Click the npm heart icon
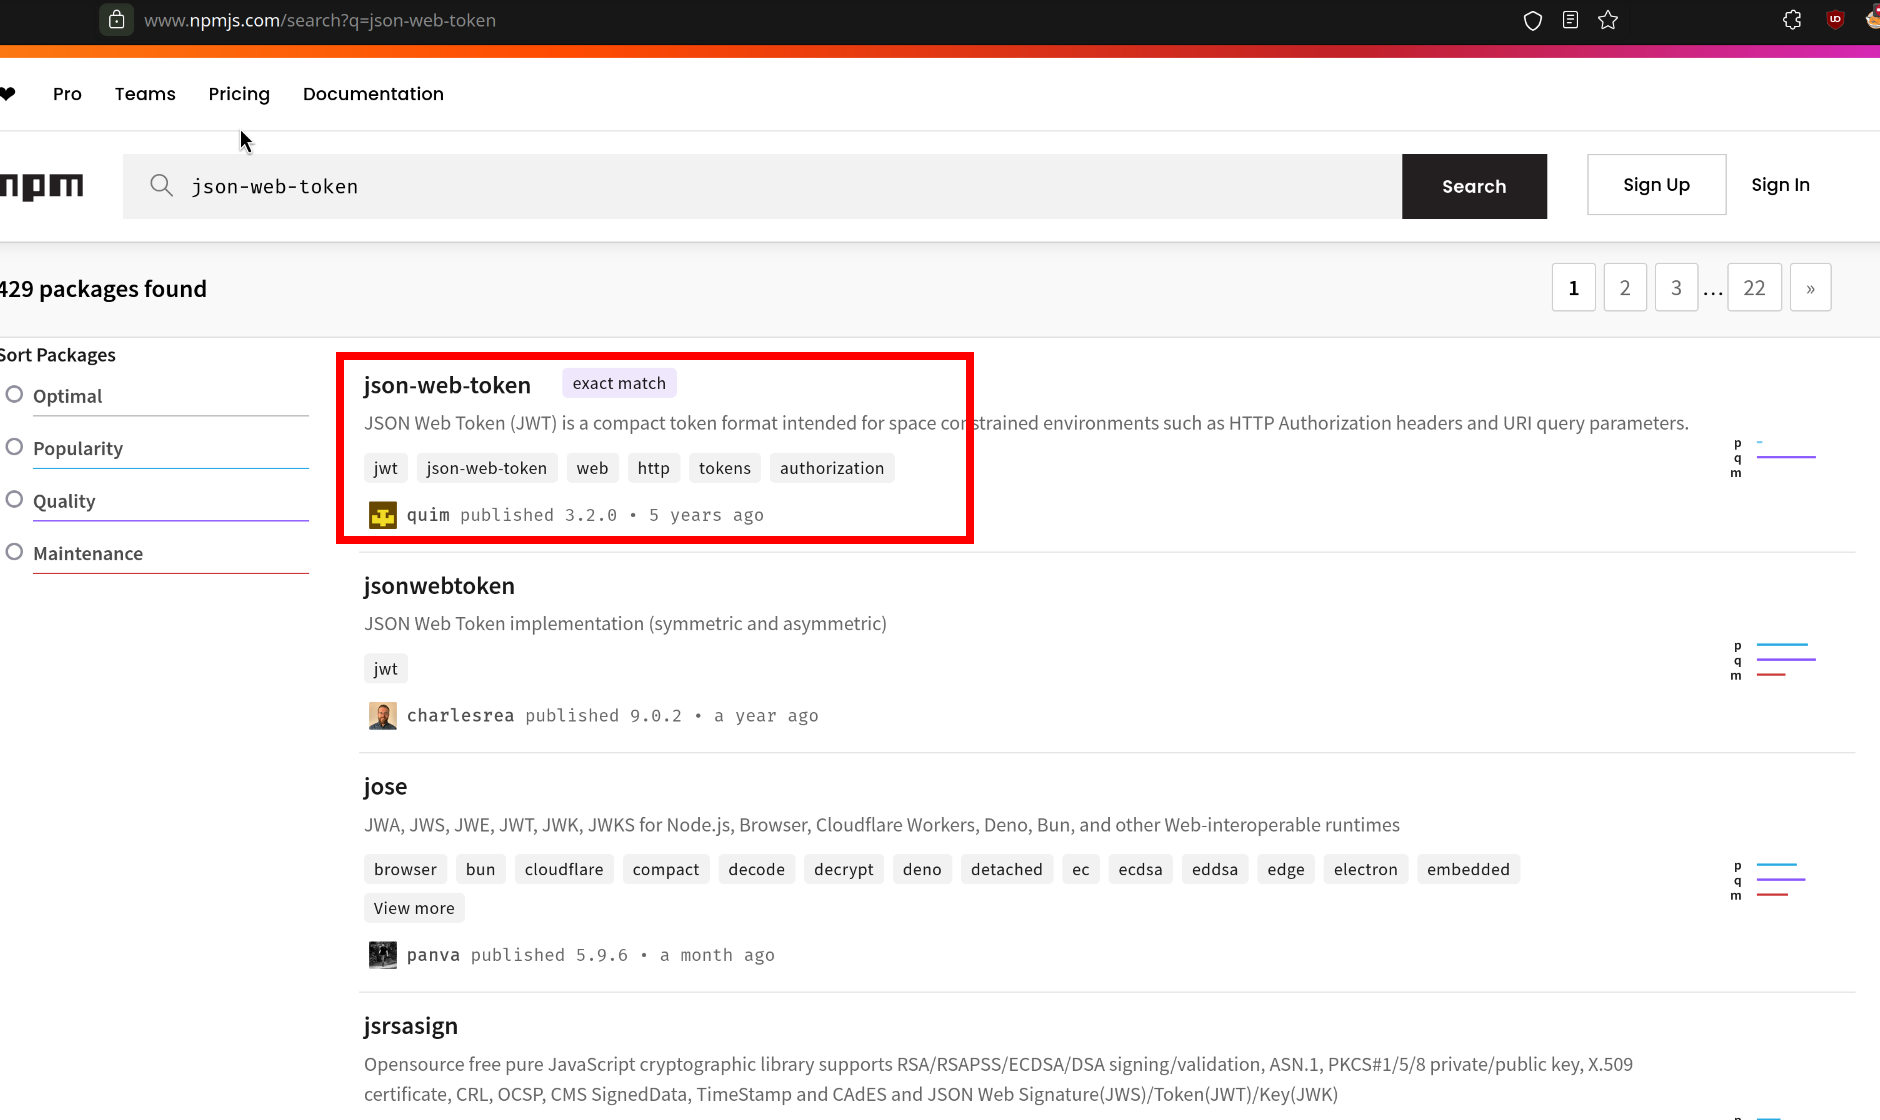This screenshot has width=1880, height=1120. pos(8,94)
